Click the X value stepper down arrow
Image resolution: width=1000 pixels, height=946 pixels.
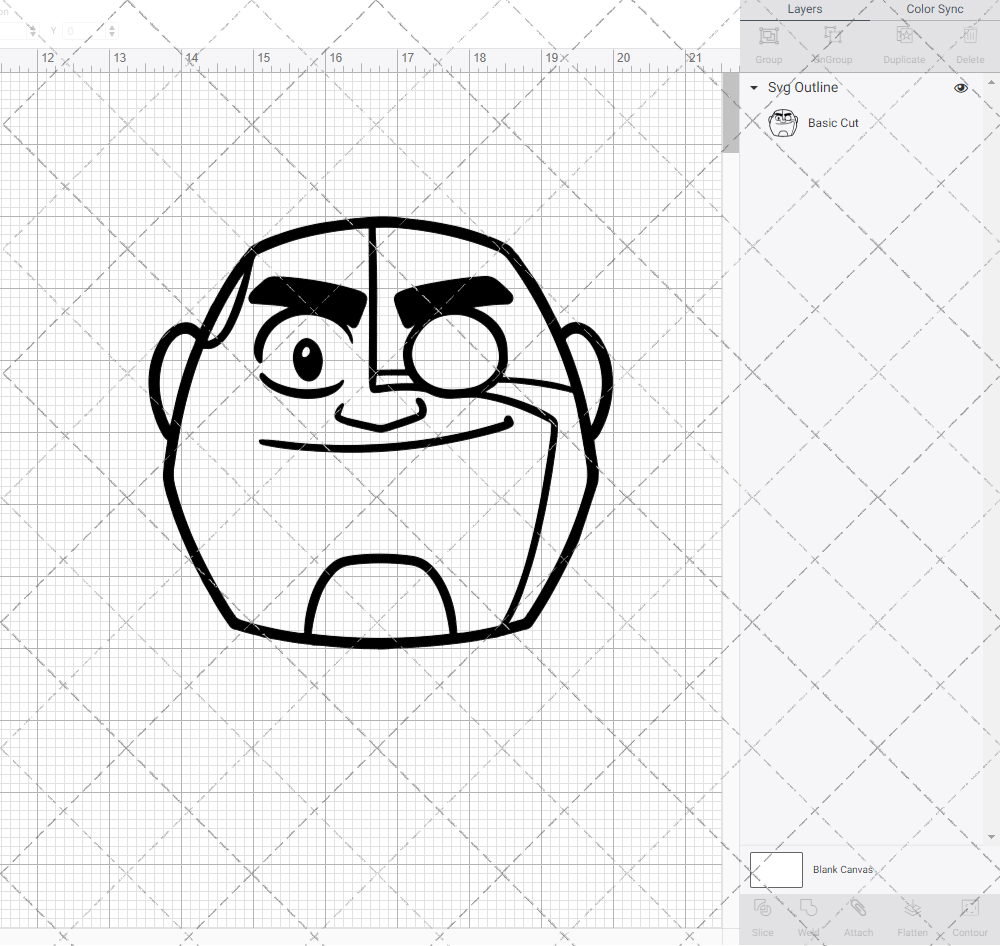(34, 35)
